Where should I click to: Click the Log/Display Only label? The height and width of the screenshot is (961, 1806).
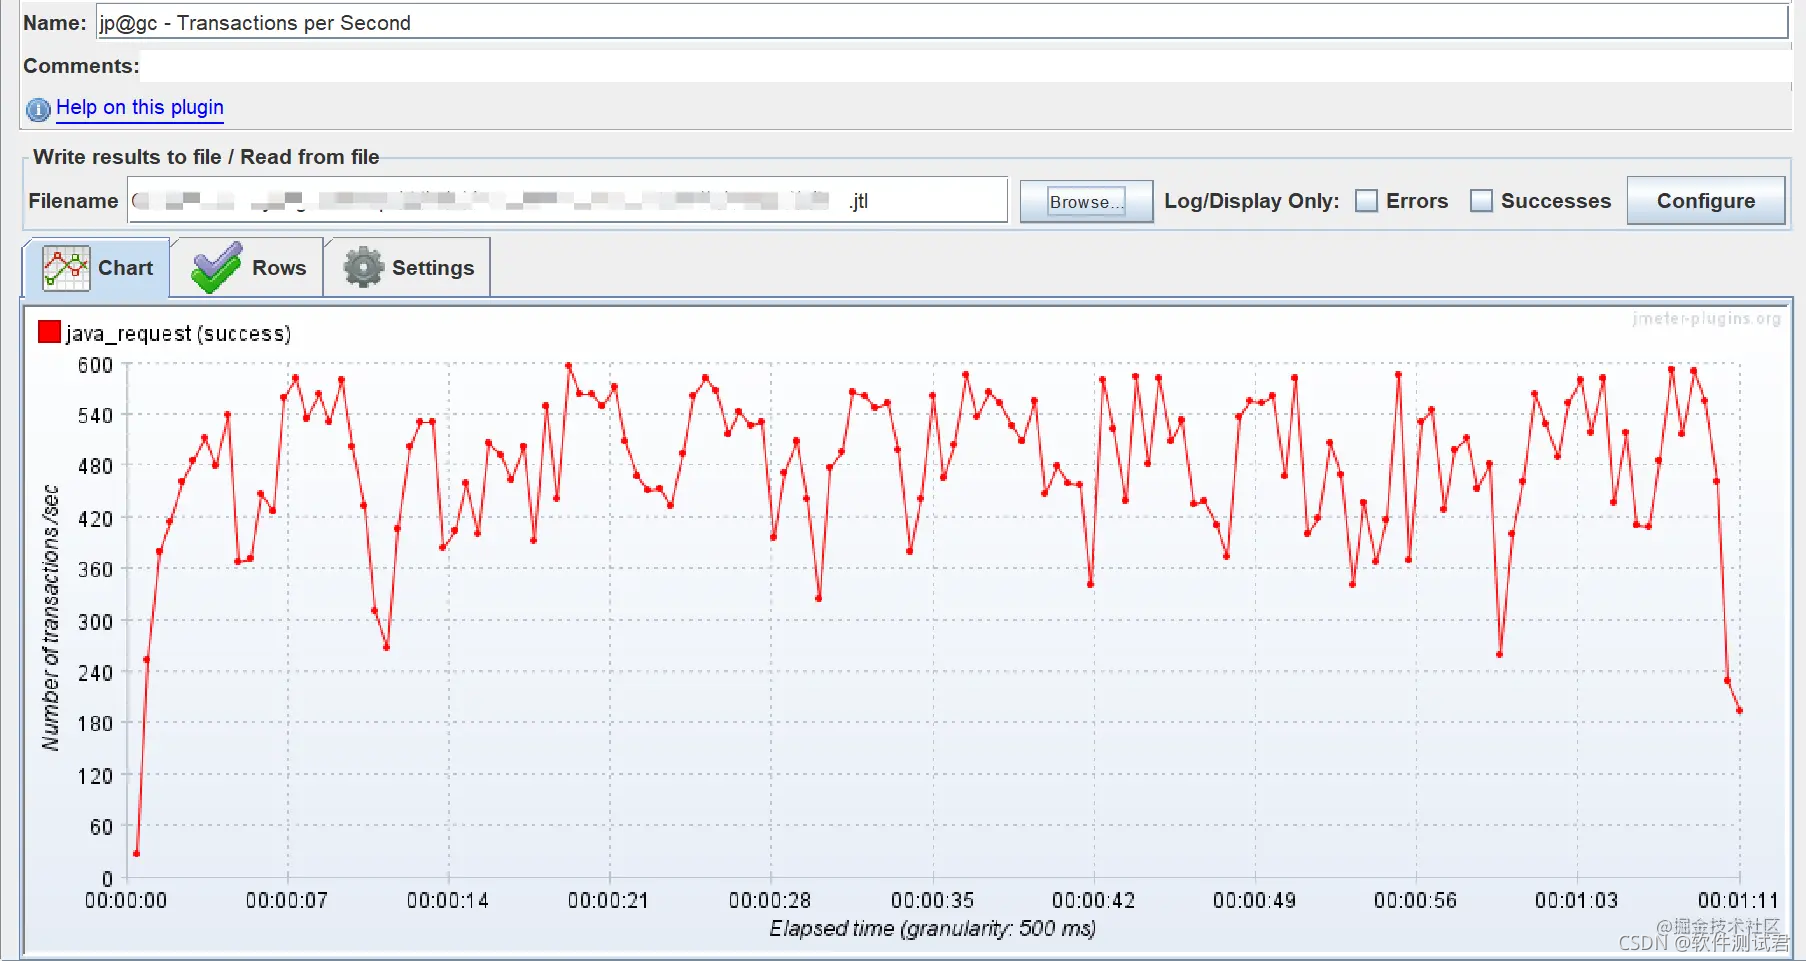click(1251, 201)
